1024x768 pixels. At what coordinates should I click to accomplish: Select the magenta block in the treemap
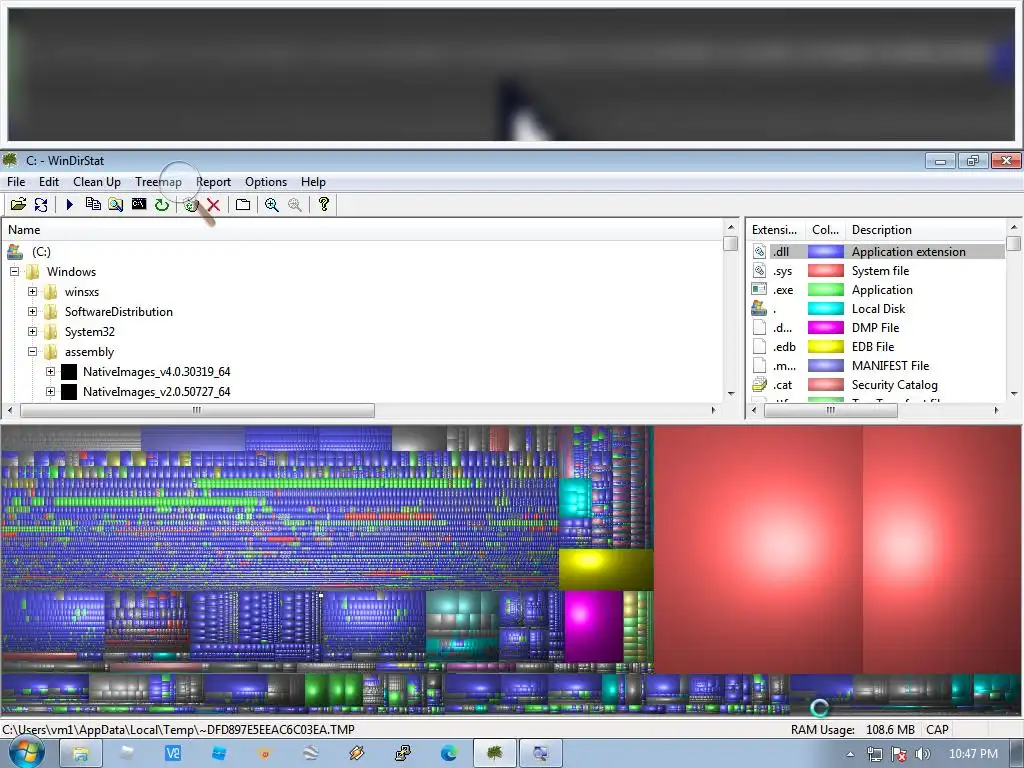click(x=593, y=626)
